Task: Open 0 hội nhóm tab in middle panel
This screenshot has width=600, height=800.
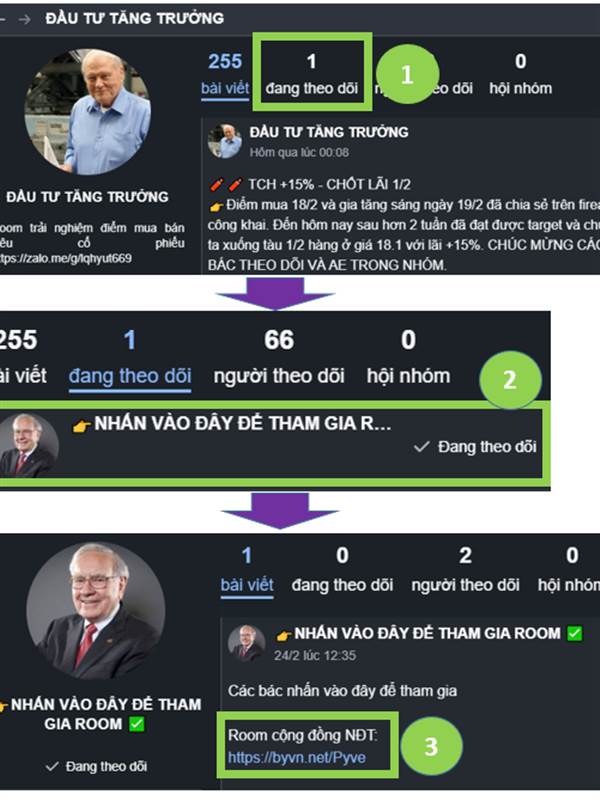Action: point(408,358)
